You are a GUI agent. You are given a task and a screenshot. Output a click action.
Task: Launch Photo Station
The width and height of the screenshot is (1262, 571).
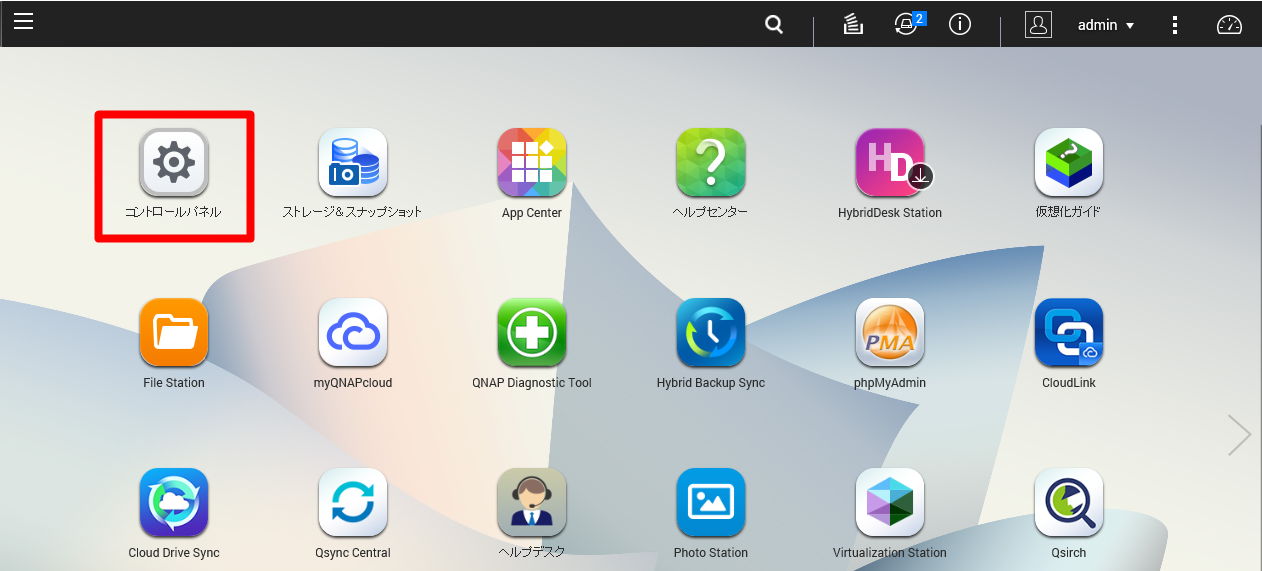(711, 502)
